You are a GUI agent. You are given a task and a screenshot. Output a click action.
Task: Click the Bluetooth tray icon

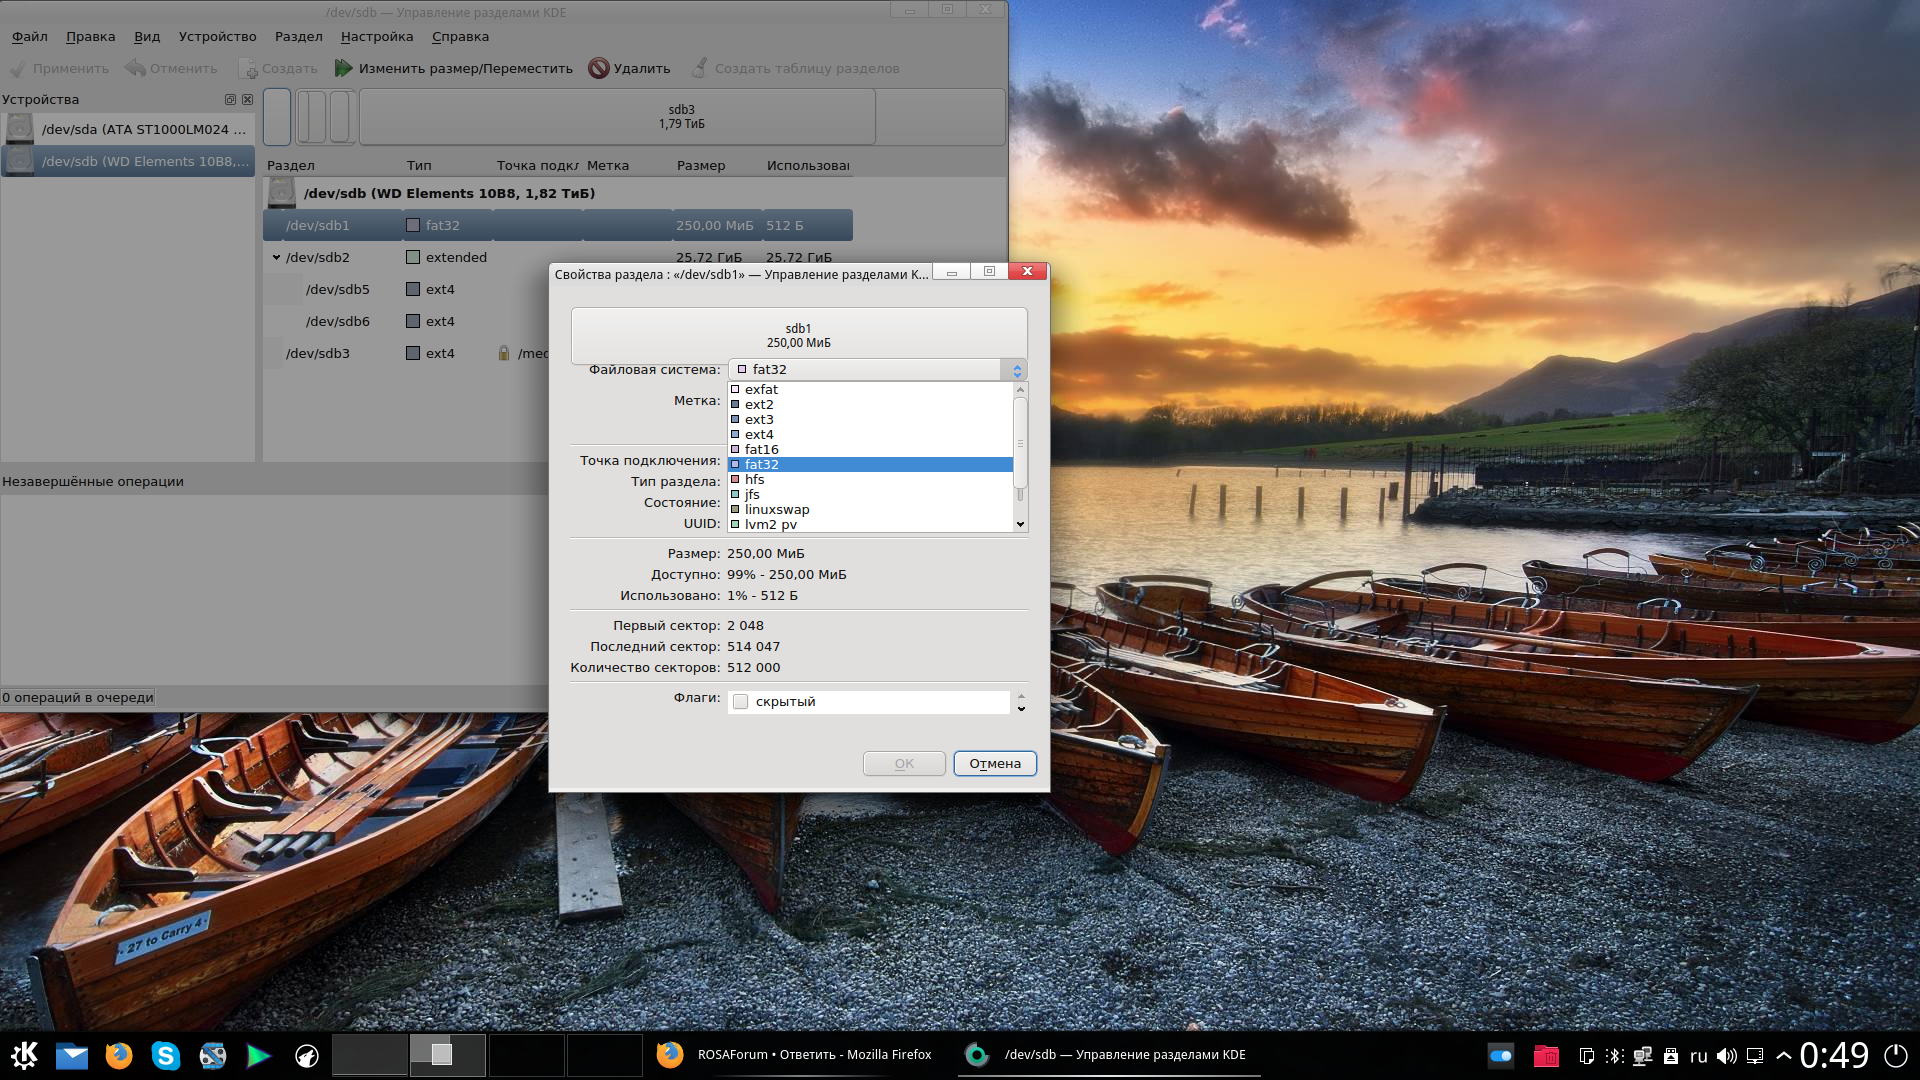[1614, 1056]
